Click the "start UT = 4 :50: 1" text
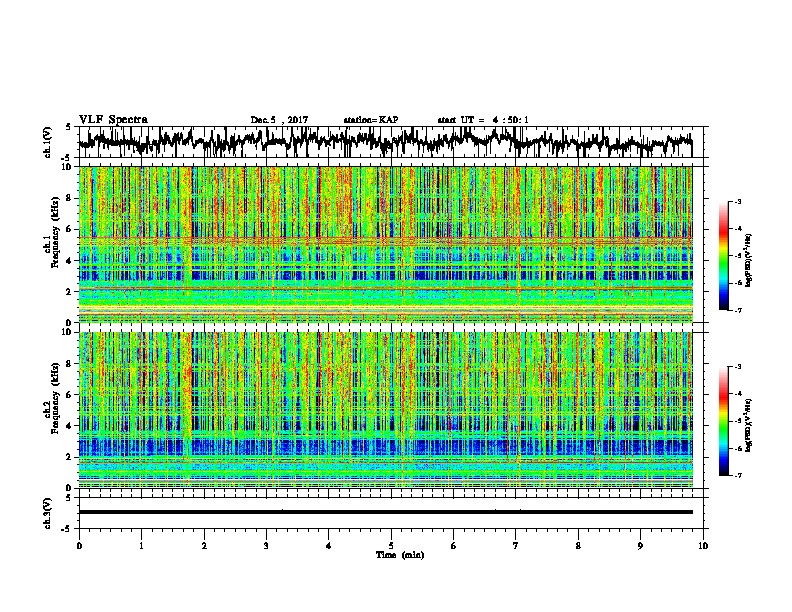This screenshot has height=612, width=792. [483, 120]
